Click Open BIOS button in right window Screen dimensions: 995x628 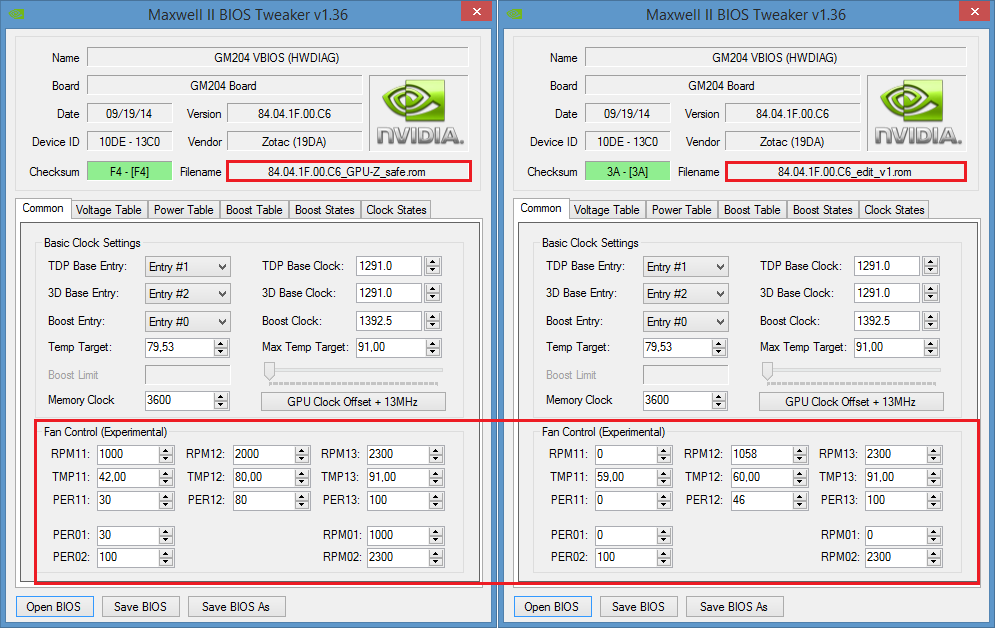pyautogui.click(x=552, y=606)
